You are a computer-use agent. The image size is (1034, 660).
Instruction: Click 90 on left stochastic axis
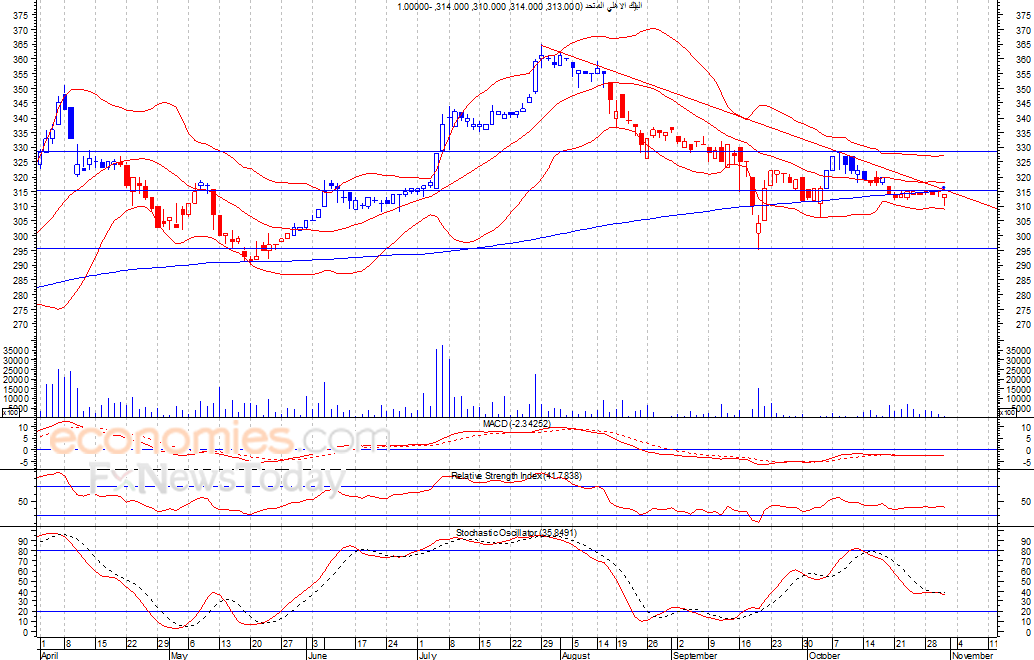click(24, 541)
